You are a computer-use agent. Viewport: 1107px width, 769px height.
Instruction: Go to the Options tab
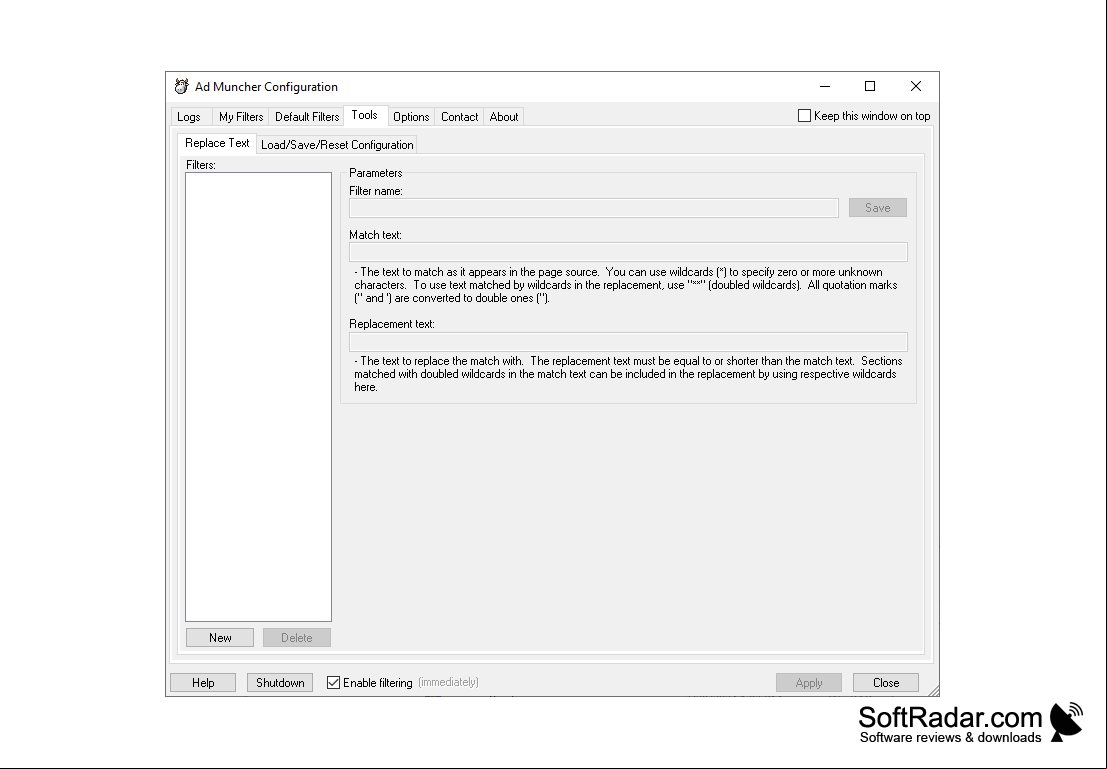411,117
